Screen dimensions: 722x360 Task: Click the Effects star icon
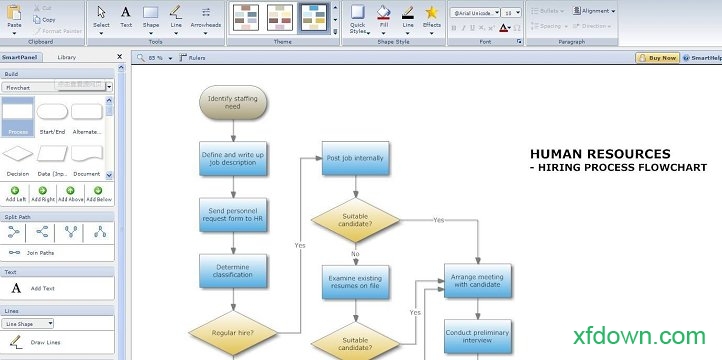point(431,13)
